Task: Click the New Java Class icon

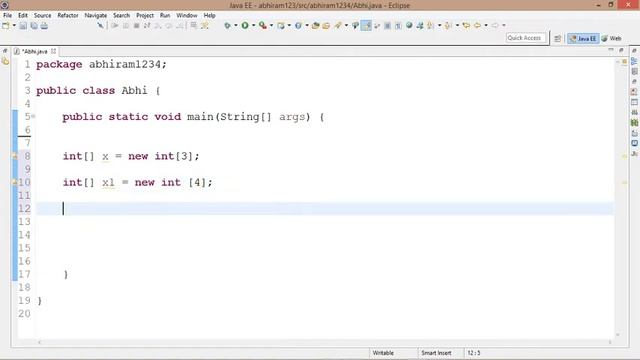Action: click(x=298, y=25)
